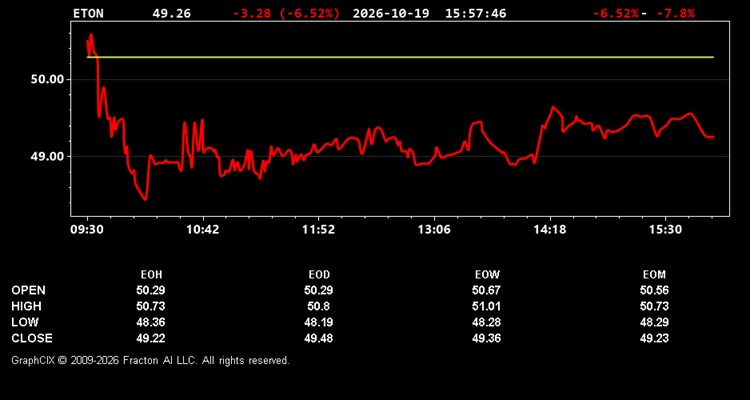
Task: Select the current price 49.26
Action: pyautogui.click(x=171, y=13)
